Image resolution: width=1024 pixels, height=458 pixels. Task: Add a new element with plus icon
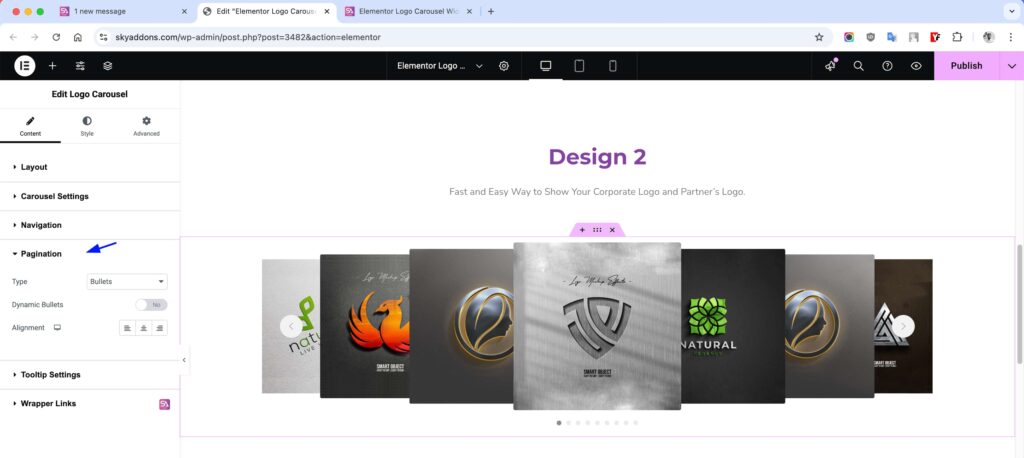pos(52,66)
